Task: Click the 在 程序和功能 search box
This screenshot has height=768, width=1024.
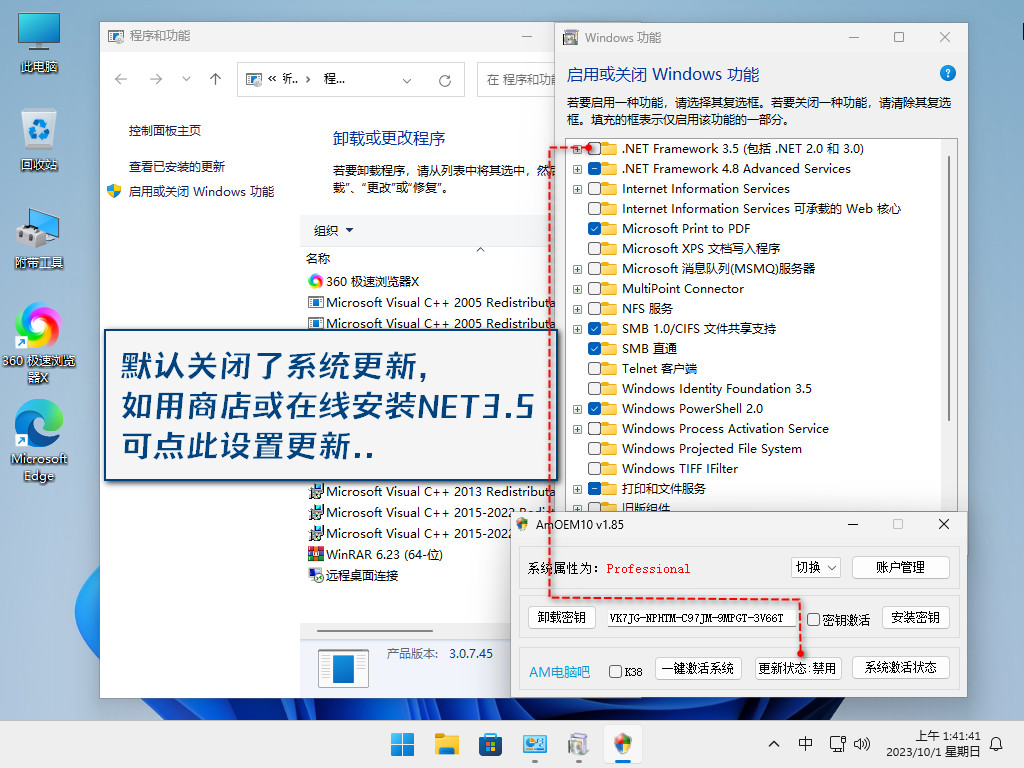Action: pos(516,80)
